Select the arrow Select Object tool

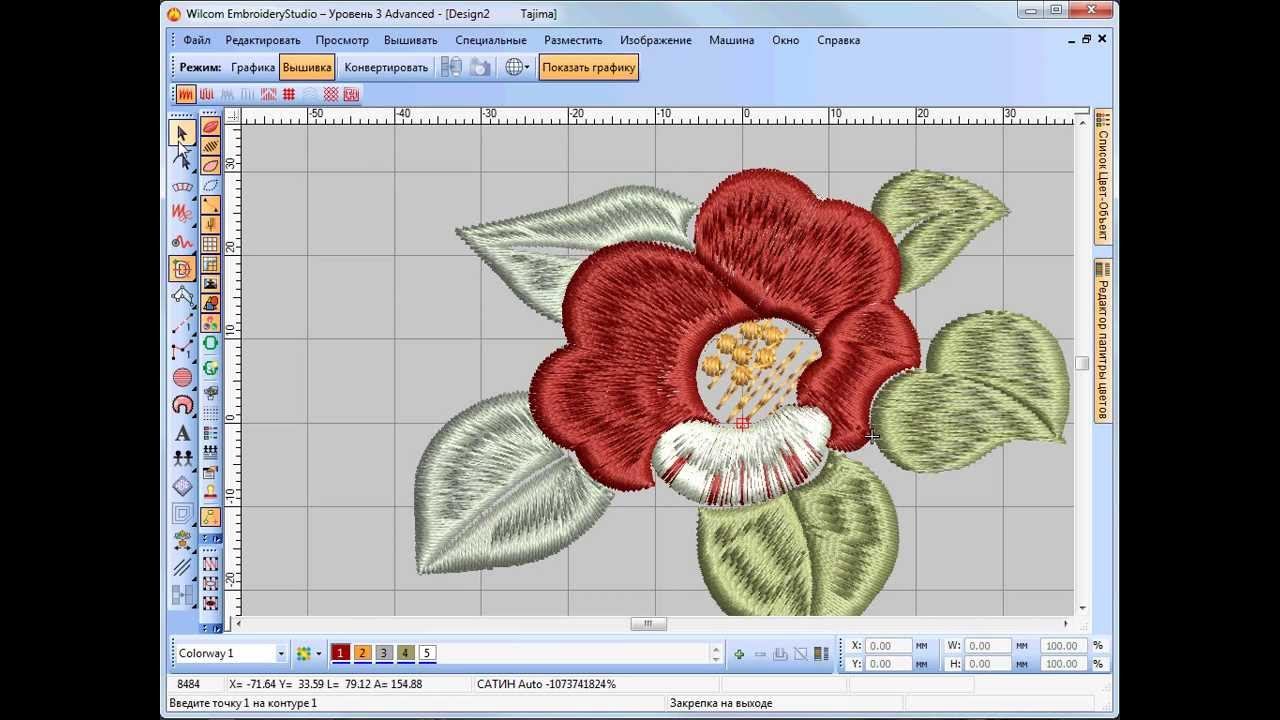[182, 133]
